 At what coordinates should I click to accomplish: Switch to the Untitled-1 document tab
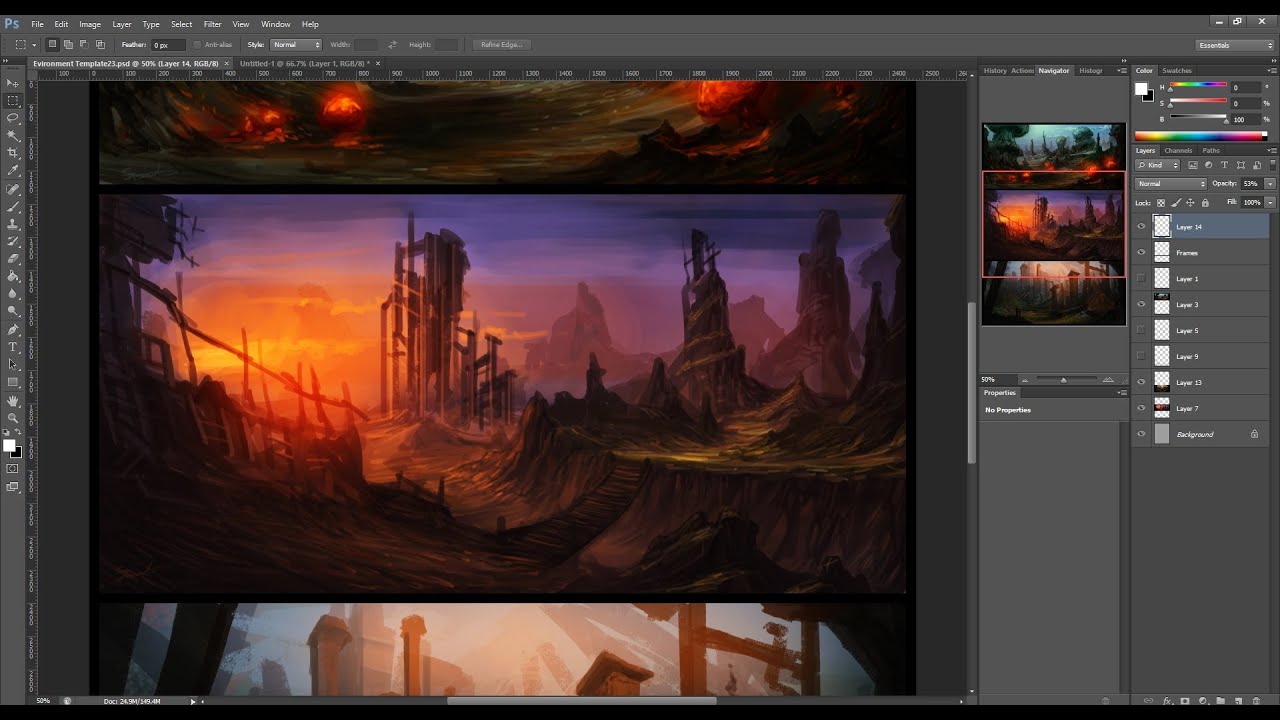[304, 63]
